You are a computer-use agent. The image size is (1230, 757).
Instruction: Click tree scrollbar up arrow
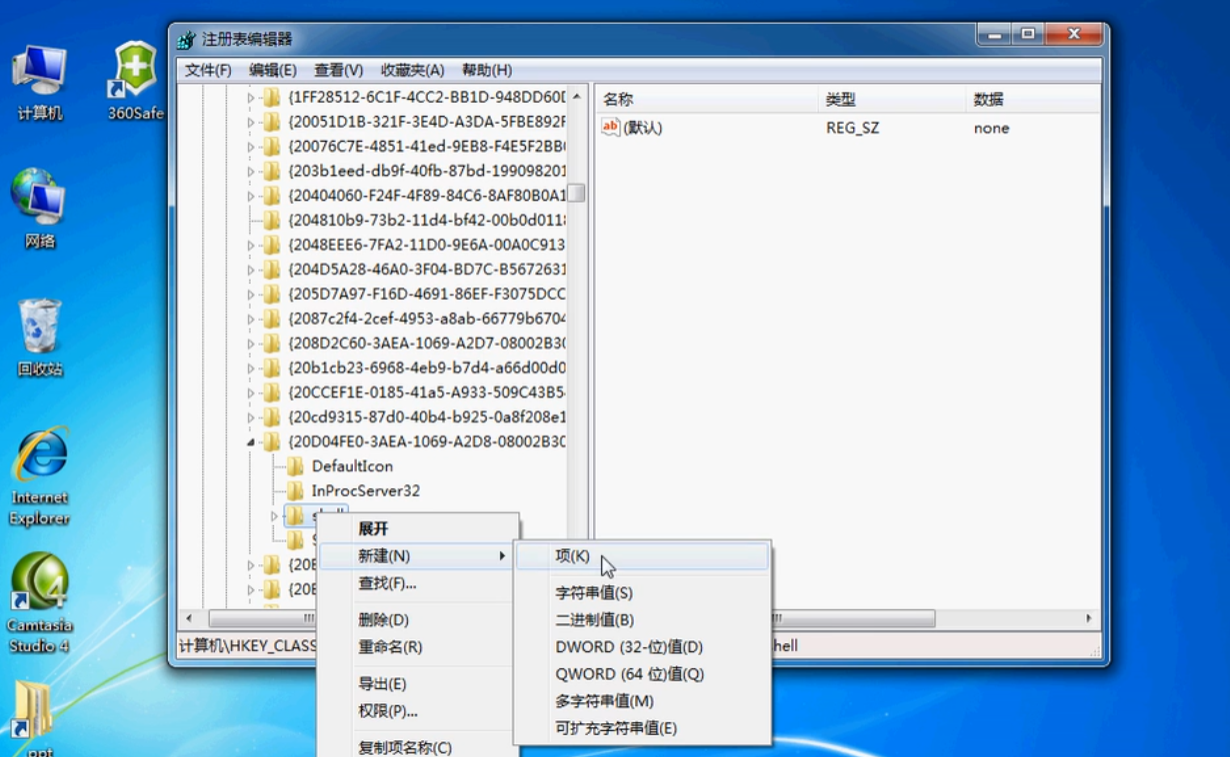pos(576,97)
